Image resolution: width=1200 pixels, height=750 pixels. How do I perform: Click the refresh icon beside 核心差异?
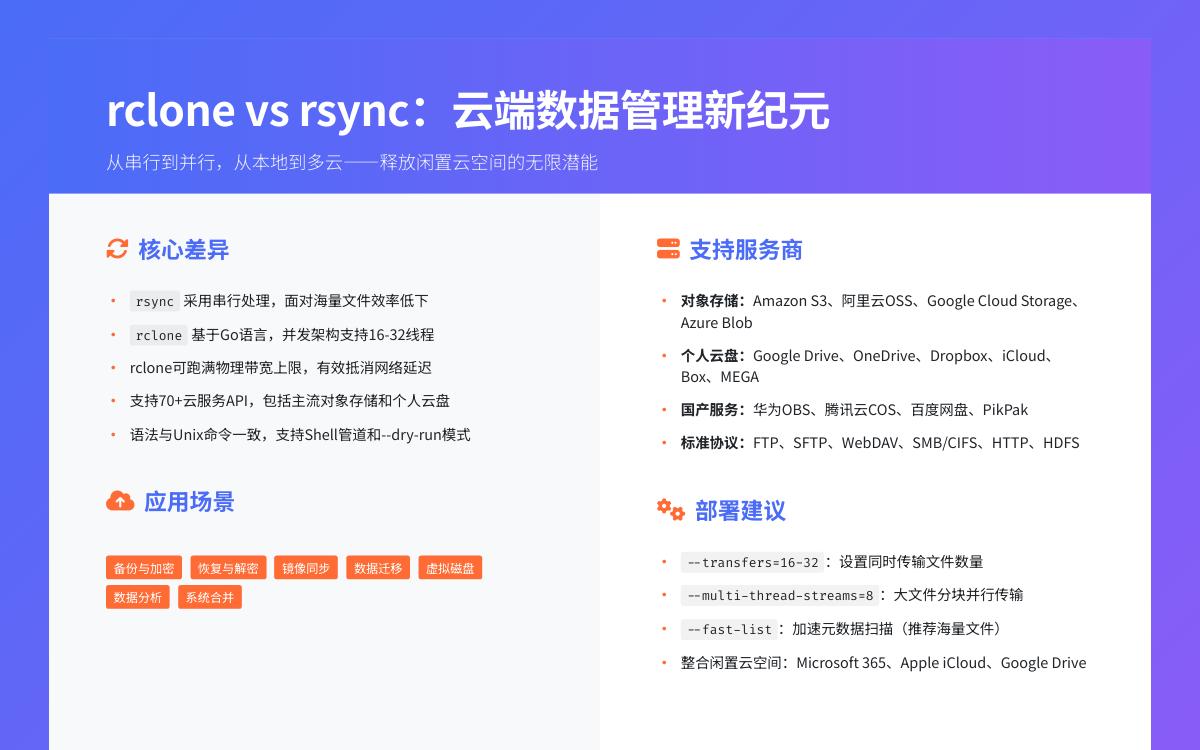(x=119, y=250)
